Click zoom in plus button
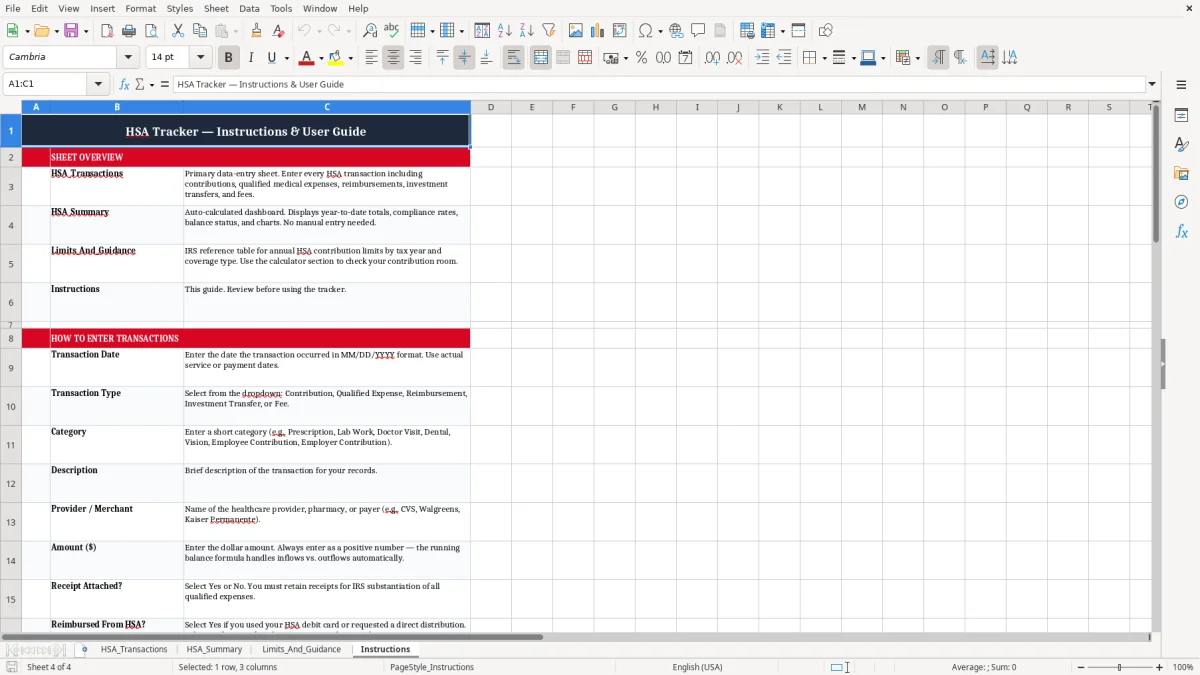The image size is (1200, 675). (x=1159, y=667)
